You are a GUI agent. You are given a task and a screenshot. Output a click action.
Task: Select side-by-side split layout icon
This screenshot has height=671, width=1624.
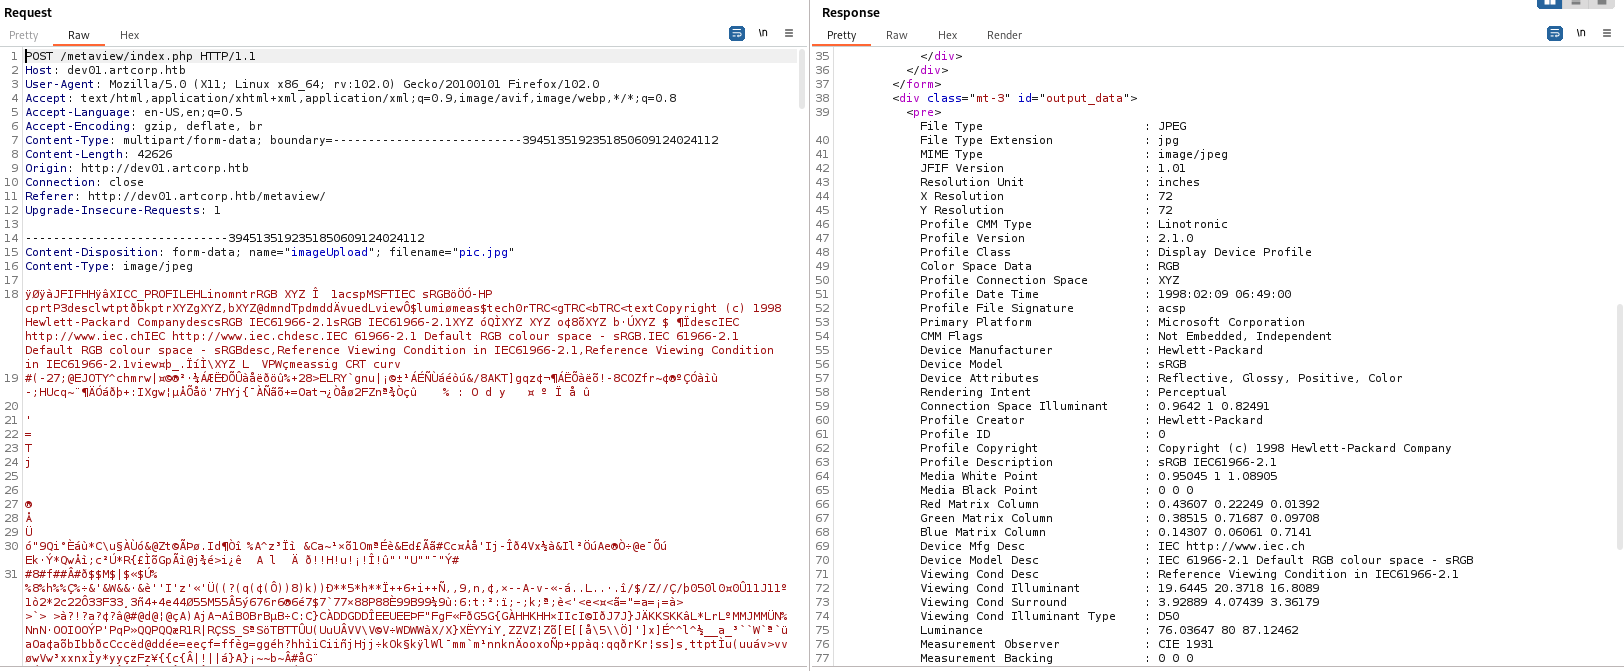1549,3
